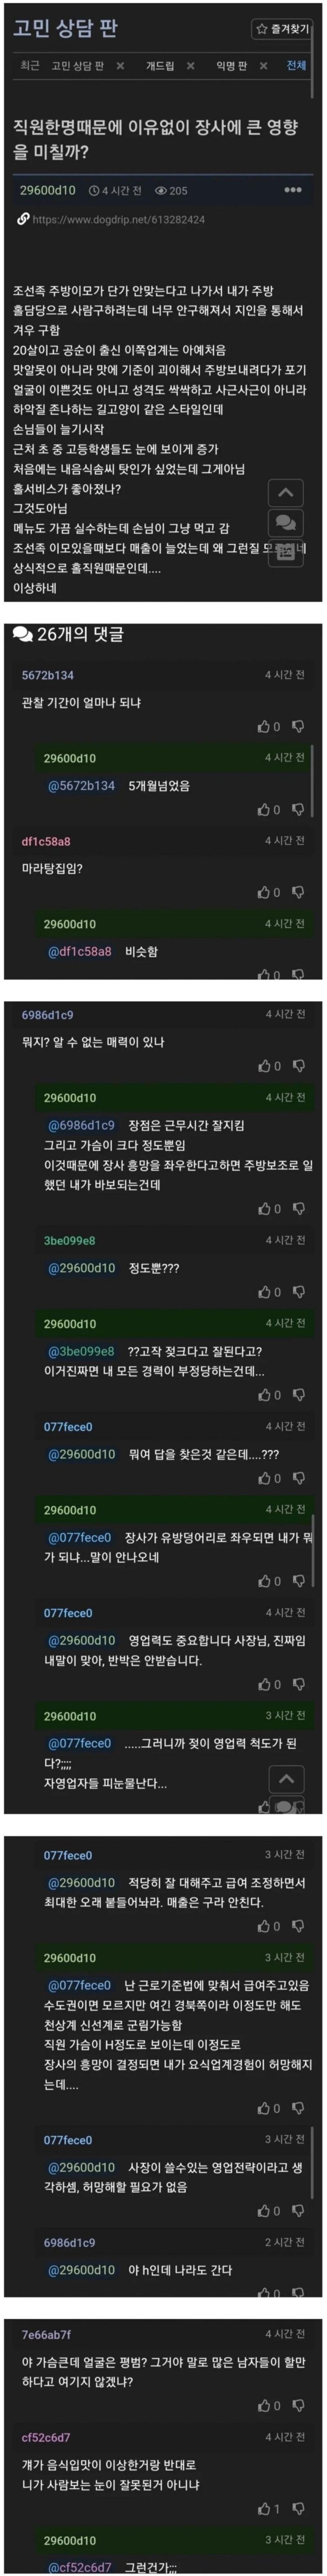Close the 익명 판 tab
Viewport: 327px width, 2576px height.
[x=263, y=66]
